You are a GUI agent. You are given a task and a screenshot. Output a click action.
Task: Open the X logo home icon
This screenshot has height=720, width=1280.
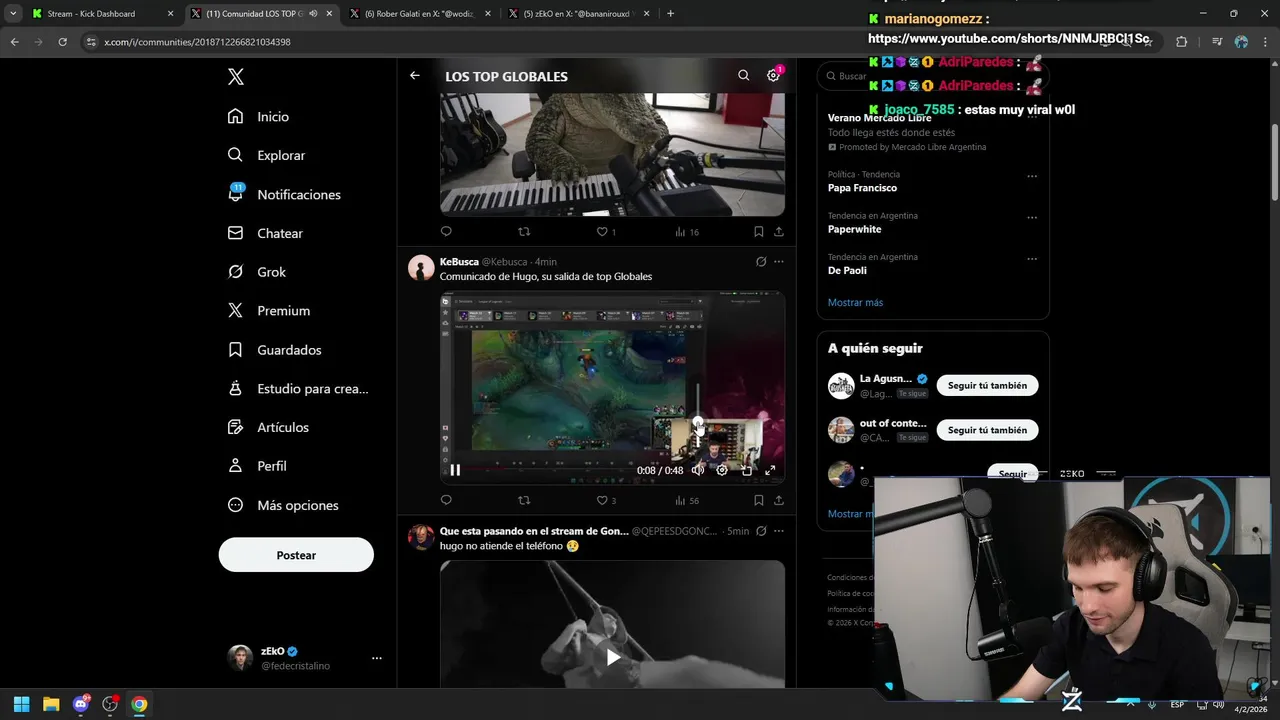(x=235, y=77)
